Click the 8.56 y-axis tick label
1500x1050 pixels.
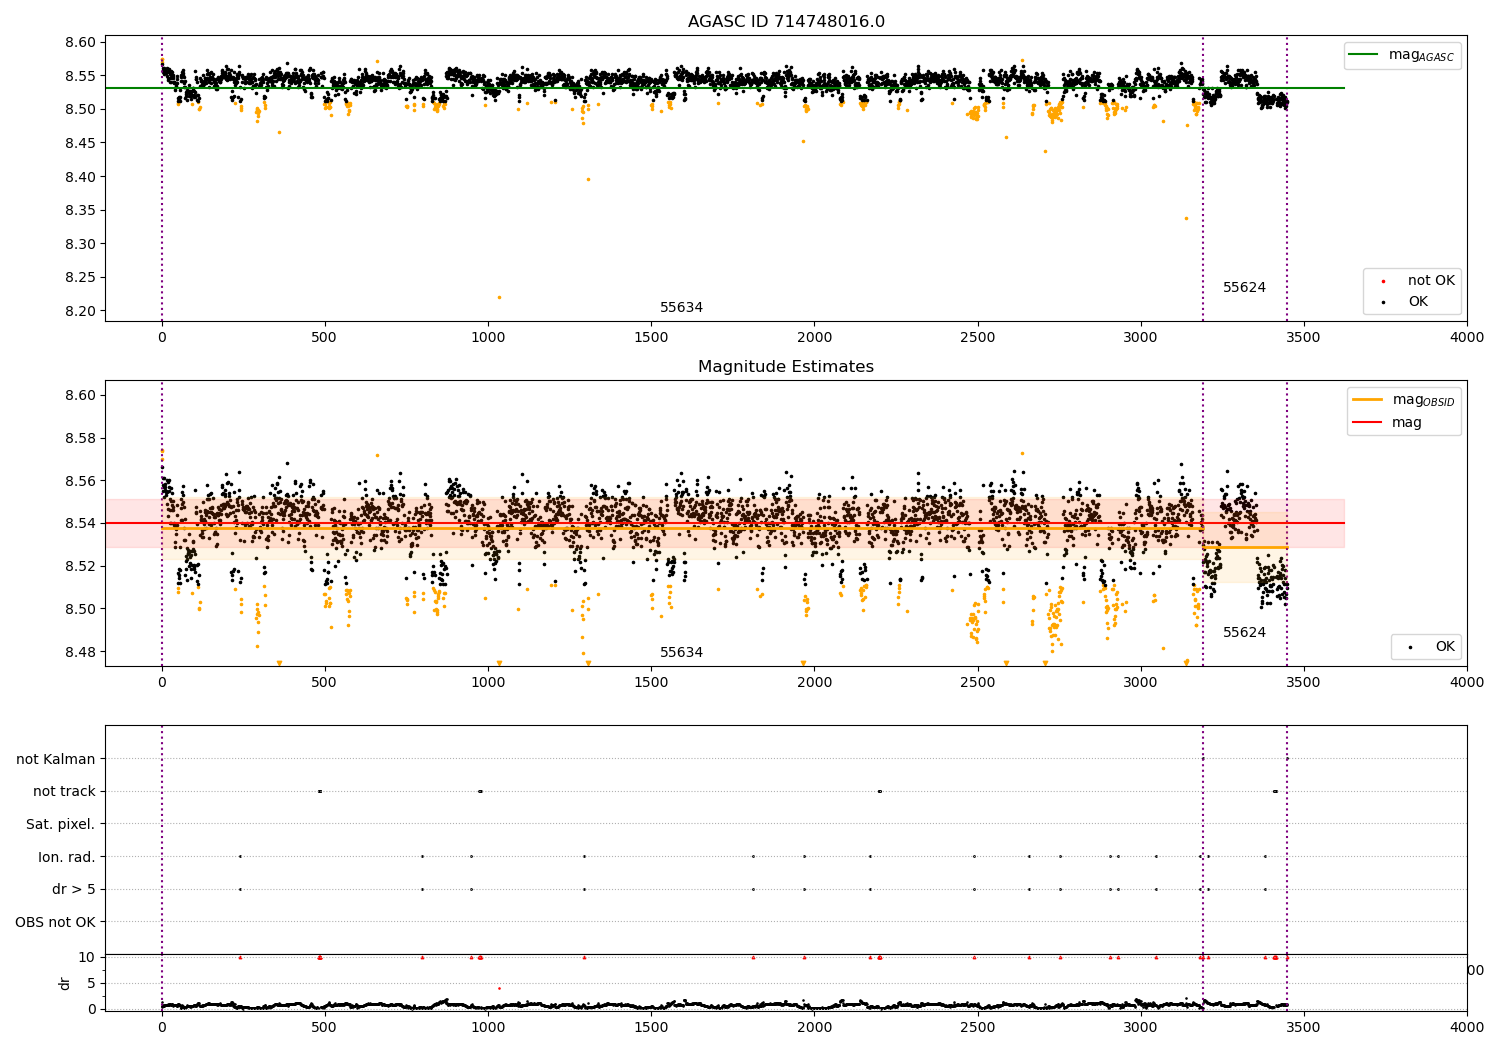(x=79, y=481)
